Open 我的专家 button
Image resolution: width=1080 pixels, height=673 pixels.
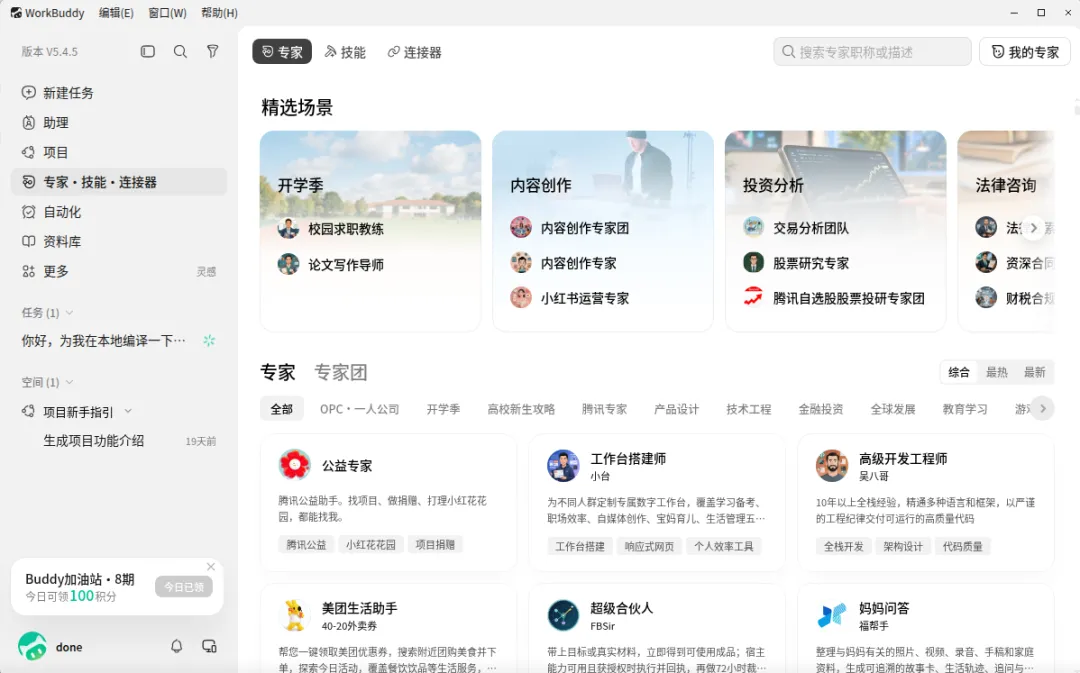[1025, 52]
